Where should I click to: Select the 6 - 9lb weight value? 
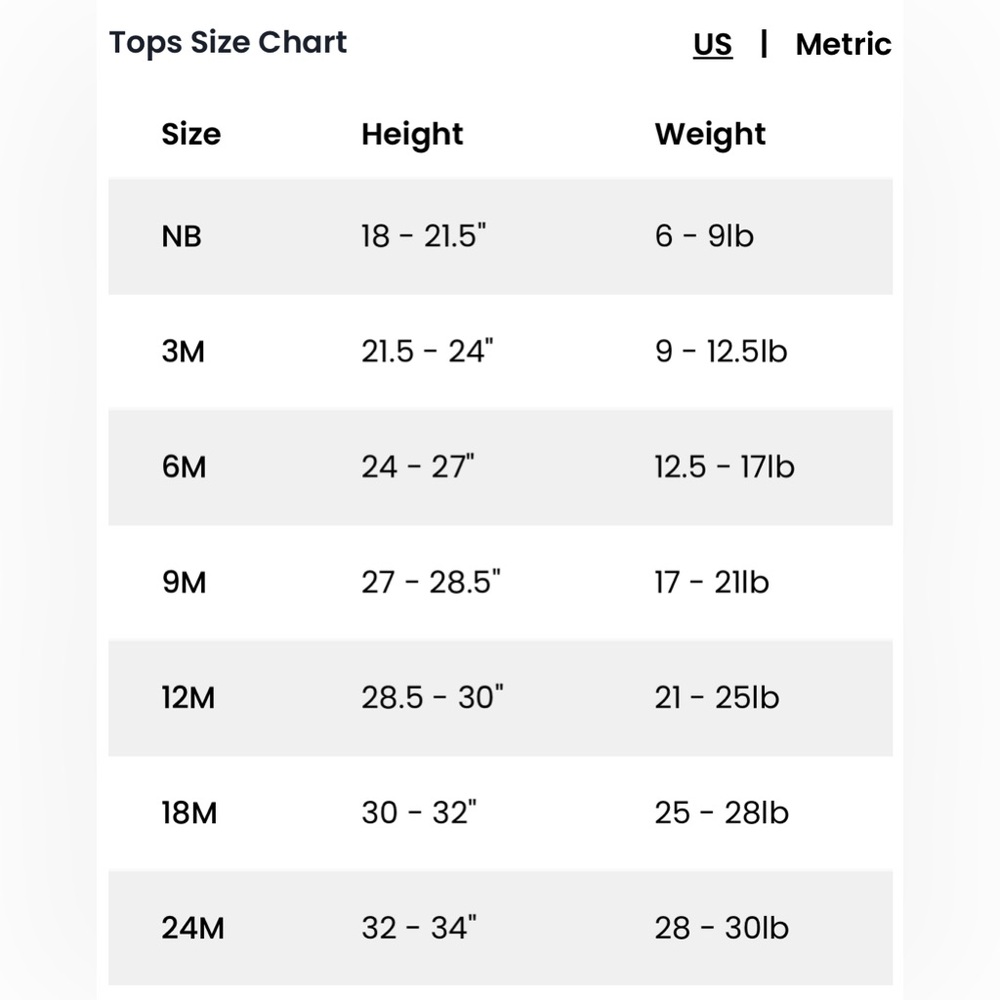point(704,236)
